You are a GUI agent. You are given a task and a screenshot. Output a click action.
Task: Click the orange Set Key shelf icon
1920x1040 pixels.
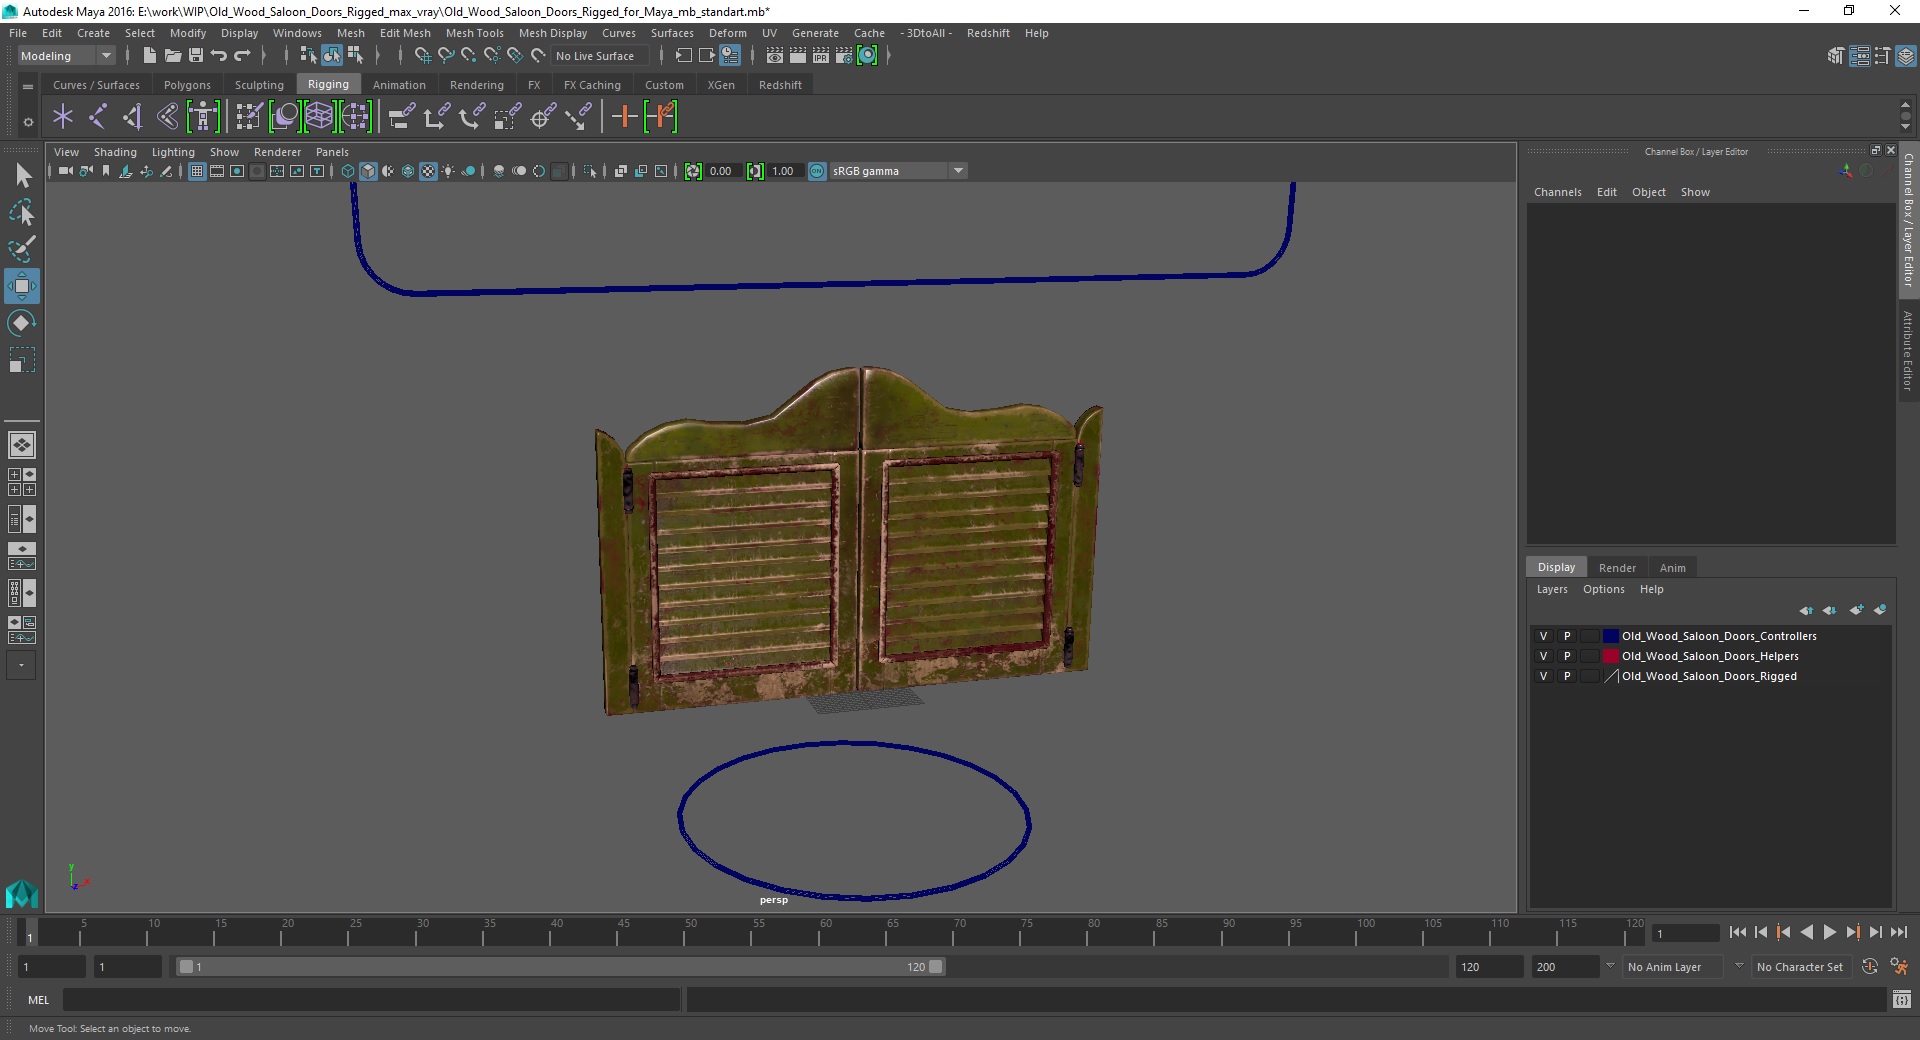tap(624, 117)
